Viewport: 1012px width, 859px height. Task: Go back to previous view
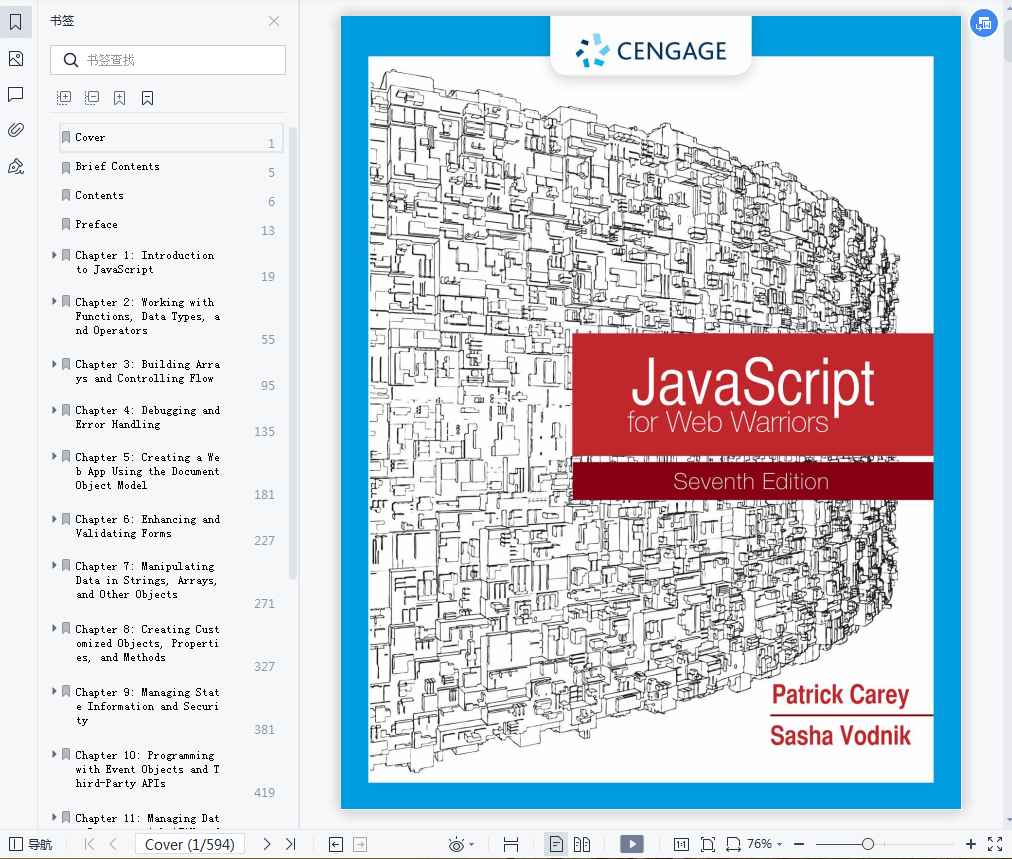tap(336, 844)
